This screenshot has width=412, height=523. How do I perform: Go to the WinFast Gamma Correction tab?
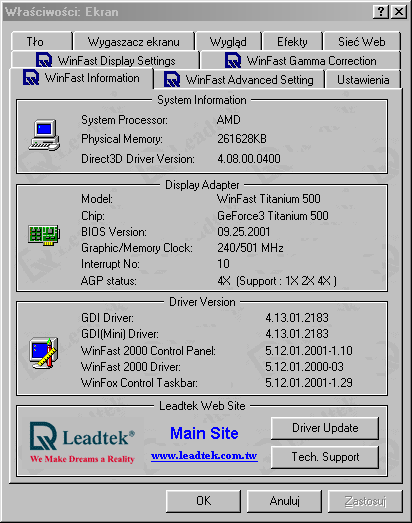pos(301,60)
